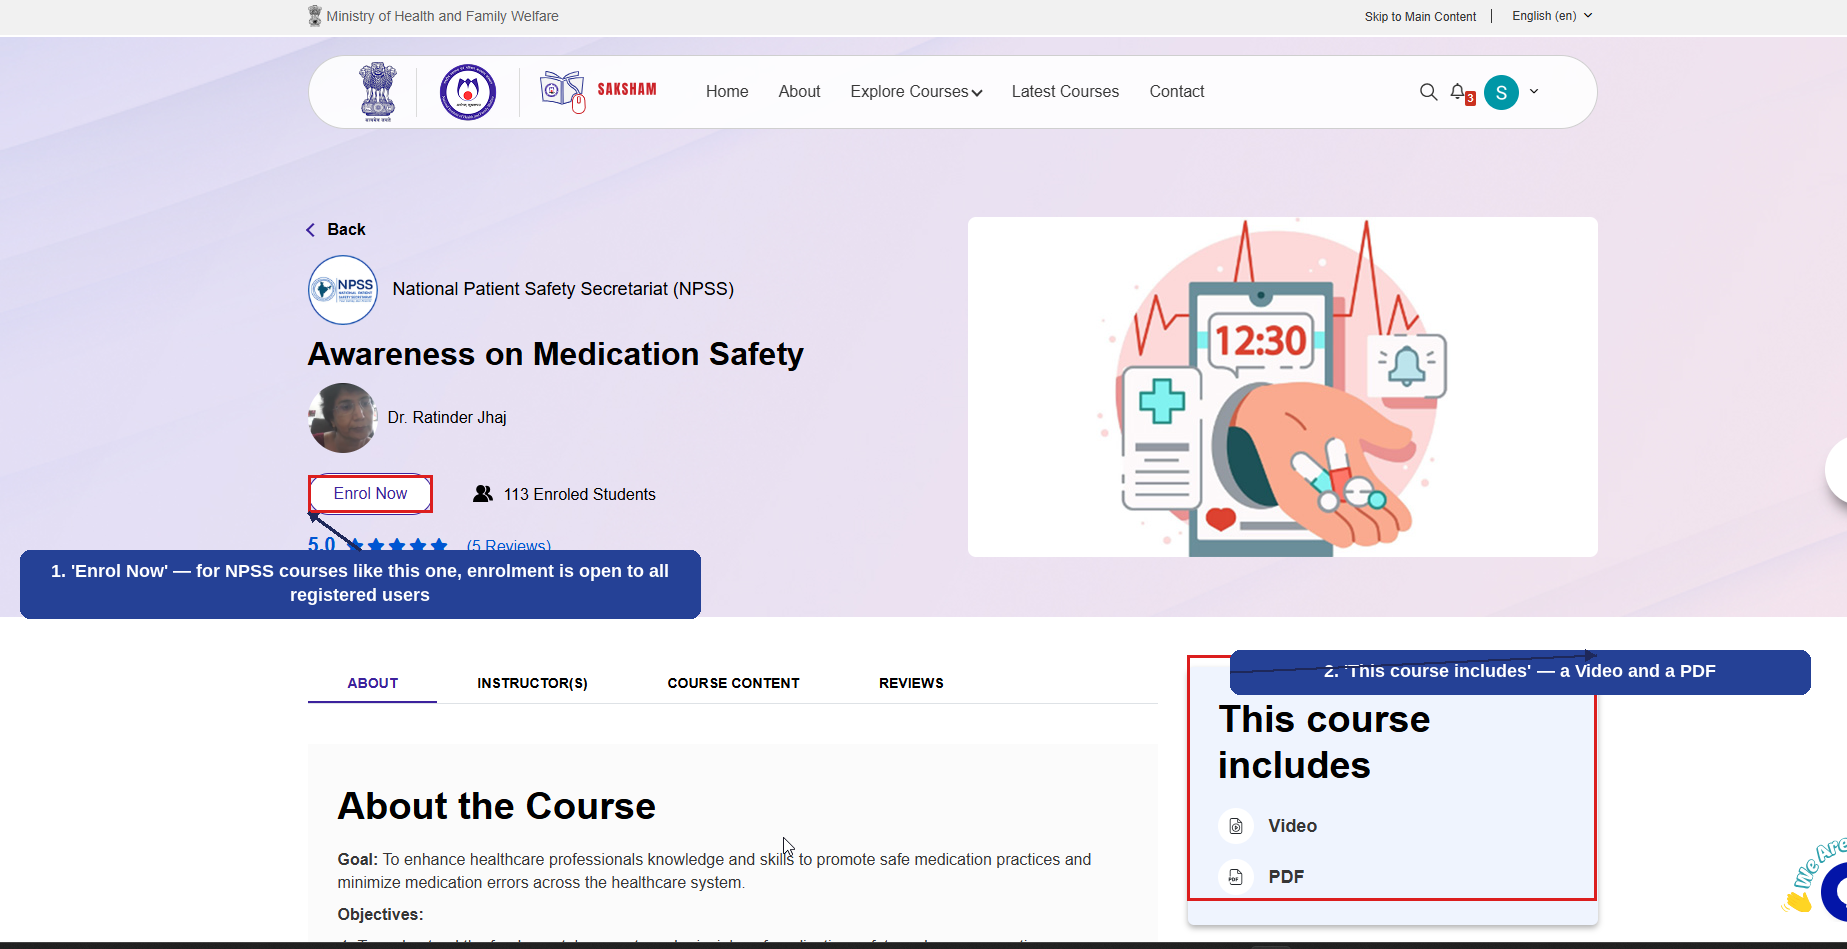Click the star rating row
This screenshot has width=1847, height=949.
(397, 545)
